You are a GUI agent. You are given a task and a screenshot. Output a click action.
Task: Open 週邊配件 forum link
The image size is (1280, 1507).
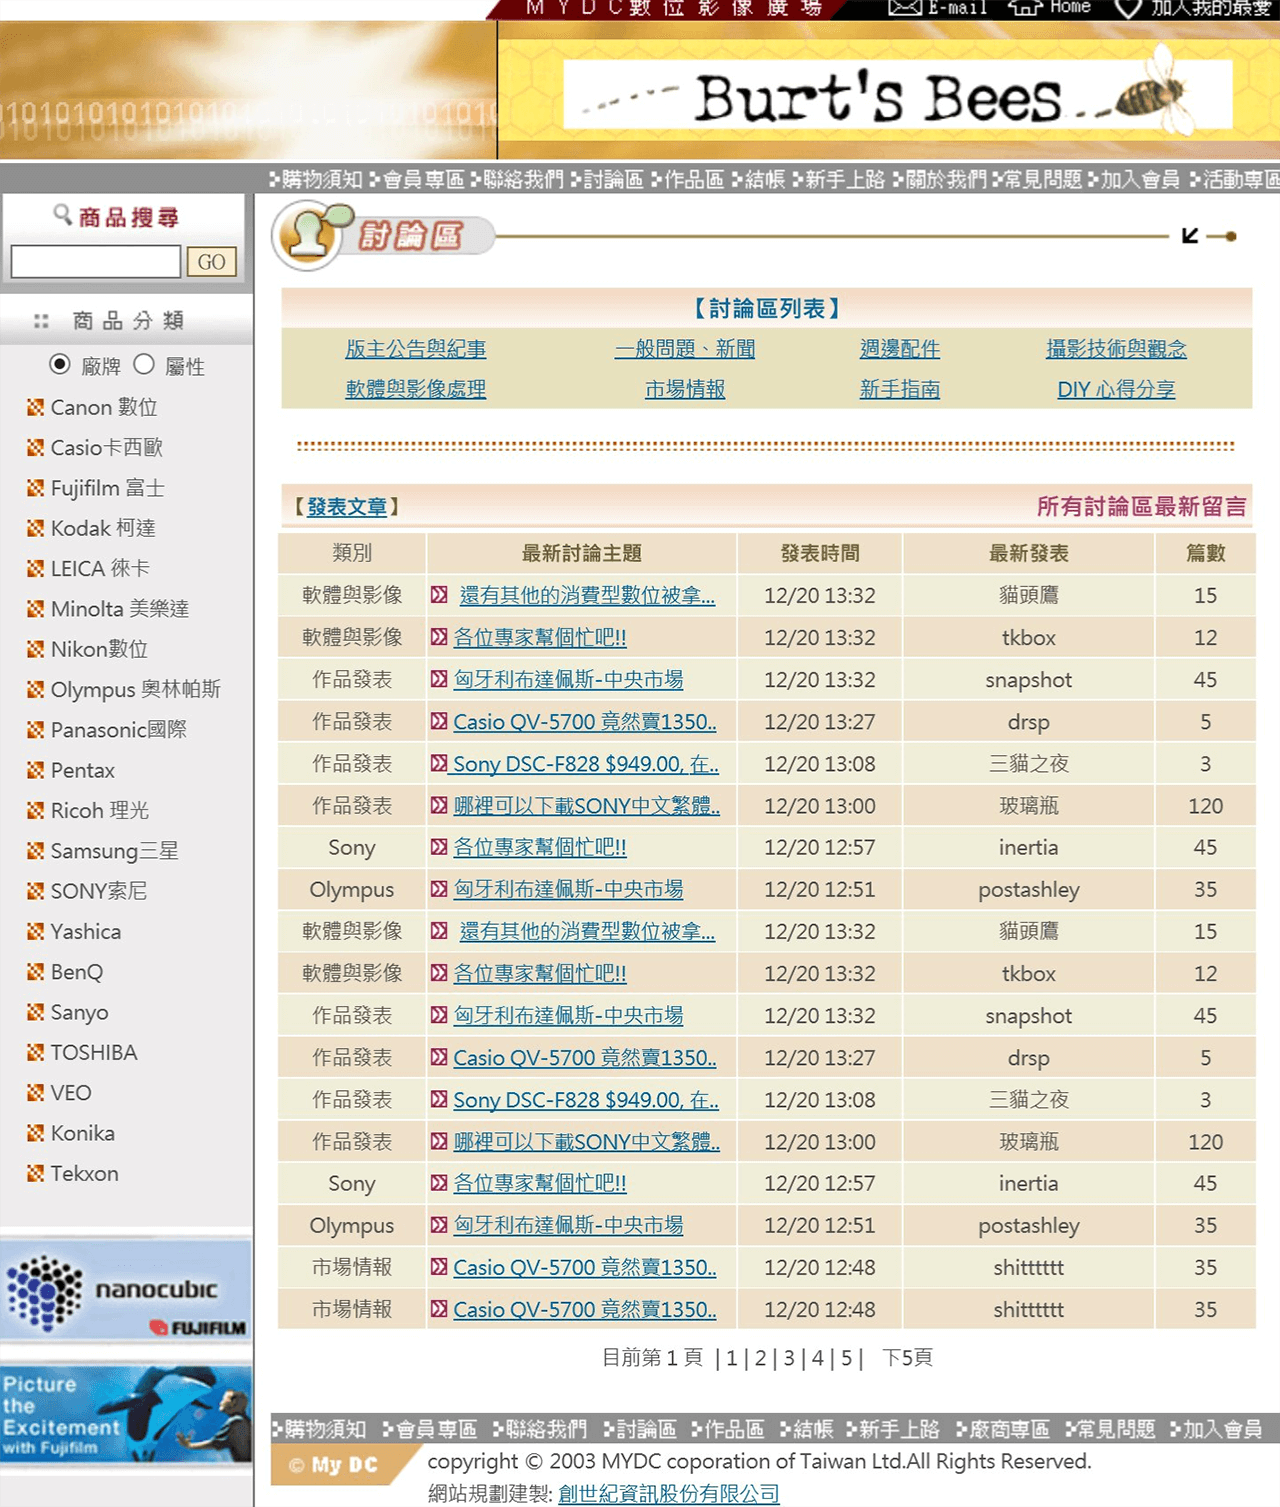[900, 349]
